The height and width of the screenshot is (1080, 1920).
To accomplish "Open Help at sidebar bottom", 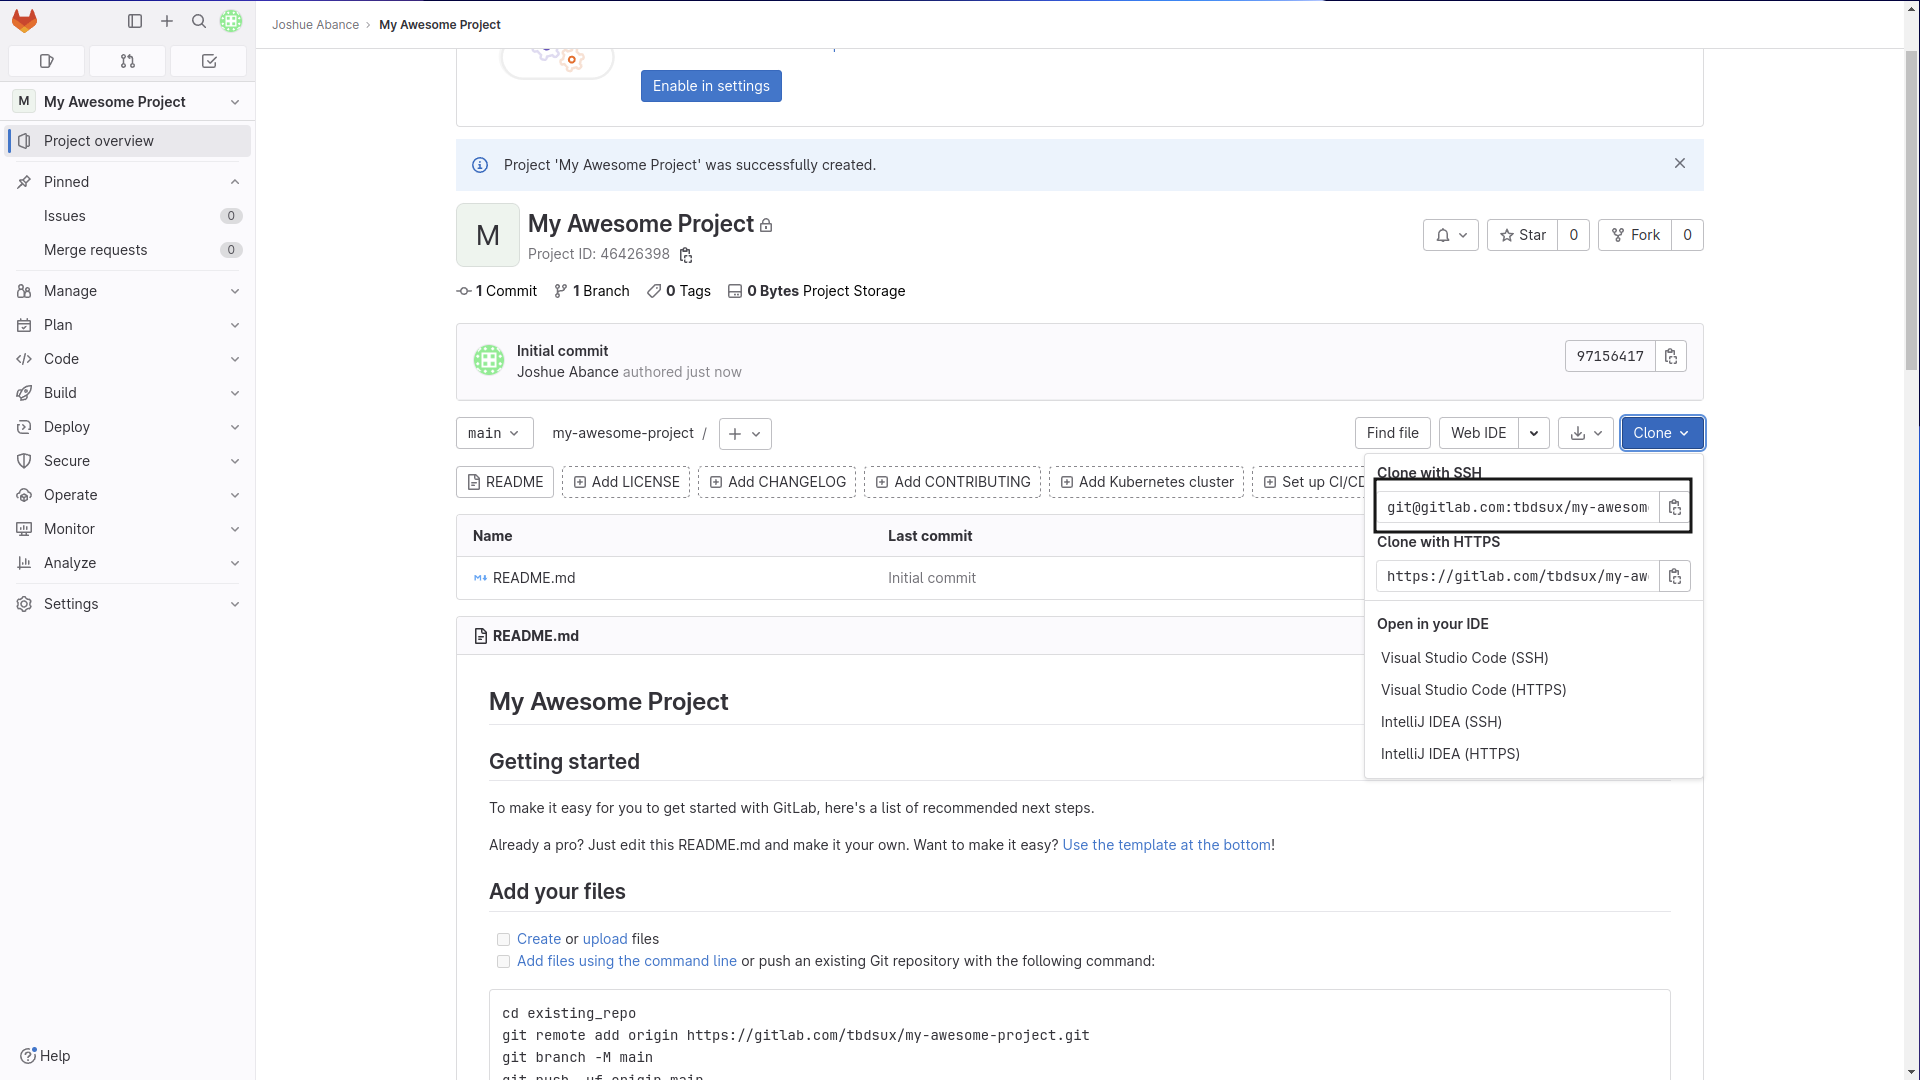I will [45, 1056].
